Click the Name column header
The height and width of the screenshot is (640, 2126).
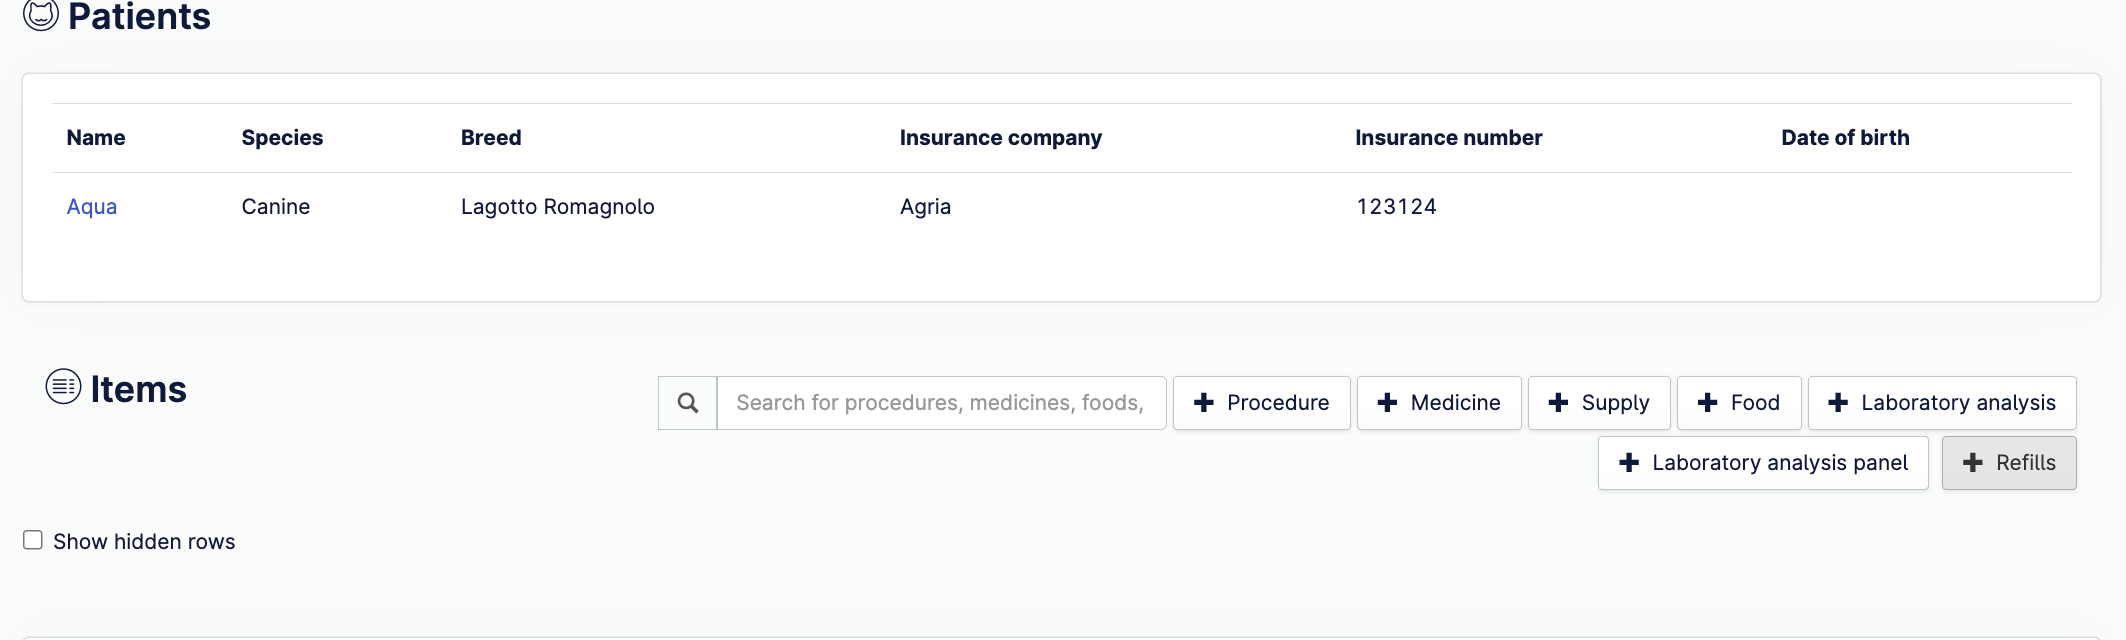coord(96,138)
